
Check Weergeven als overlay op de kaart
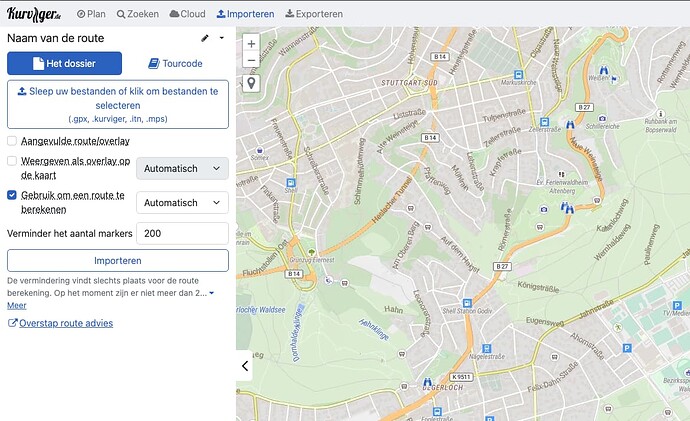coord(12,161)
